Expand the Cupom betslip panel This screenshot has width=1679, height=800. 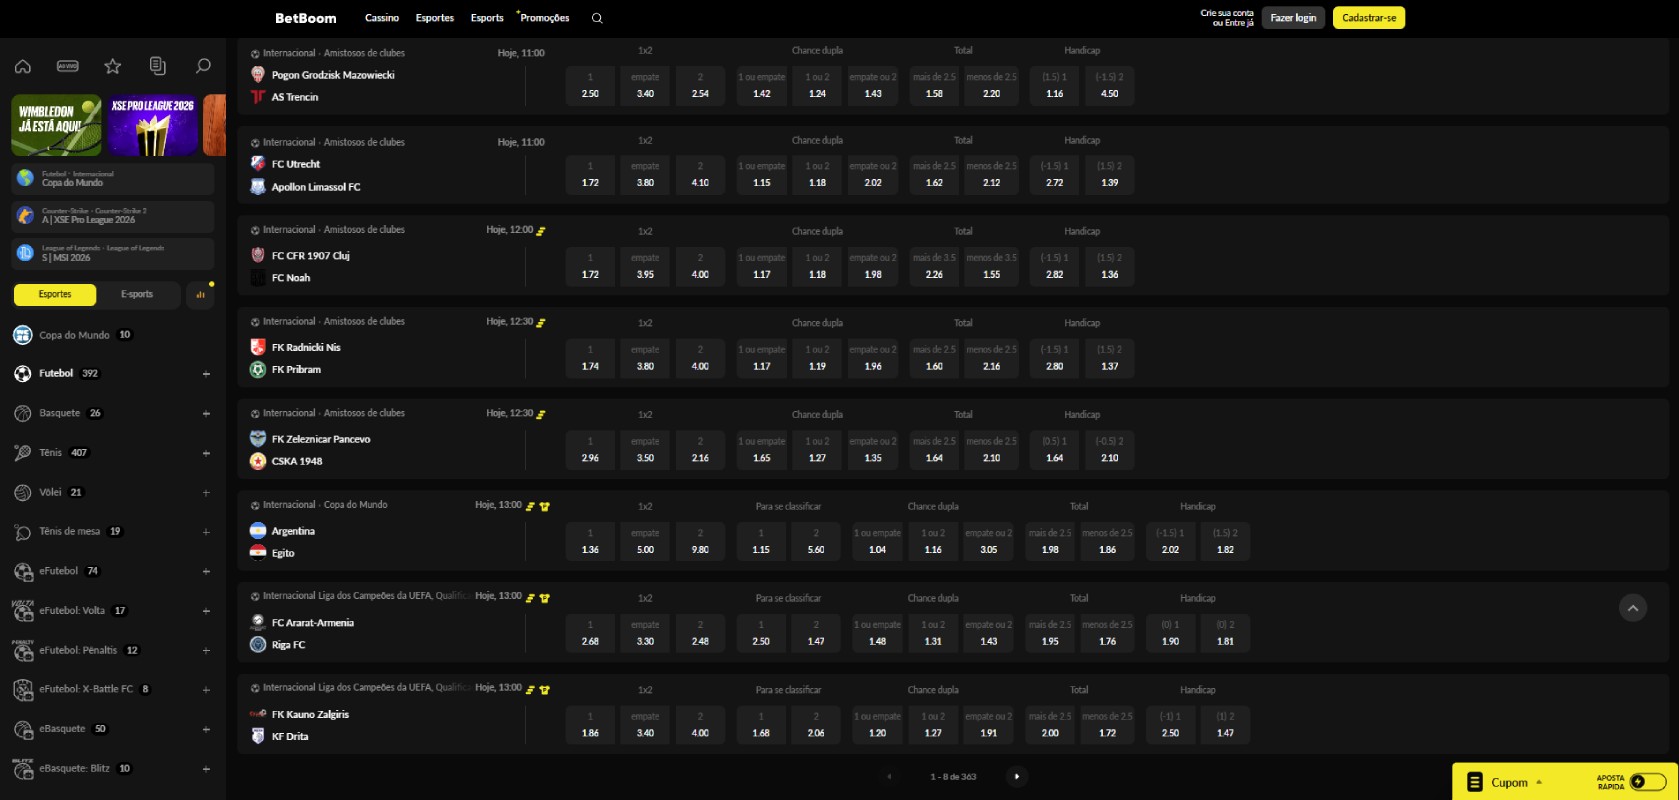1539,782
